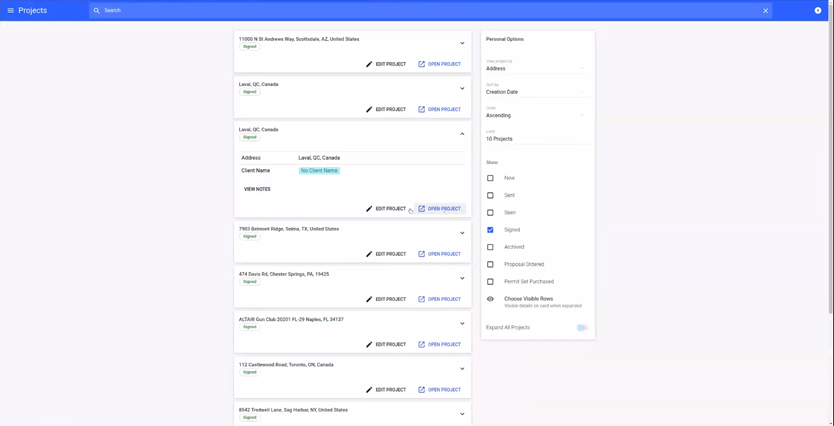
Task: Open the View project by Address dropdown
Action: pos(536,68)
